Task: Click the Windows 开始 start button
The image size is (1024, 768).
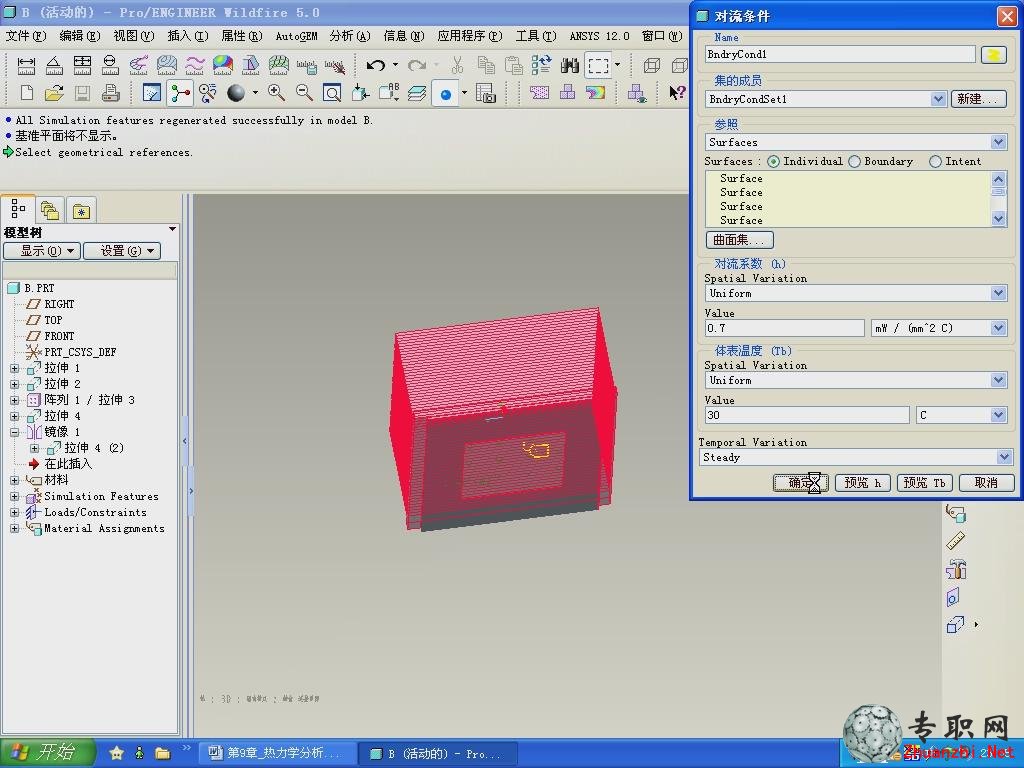Action: pyautogui.click(x=48, y=753)
